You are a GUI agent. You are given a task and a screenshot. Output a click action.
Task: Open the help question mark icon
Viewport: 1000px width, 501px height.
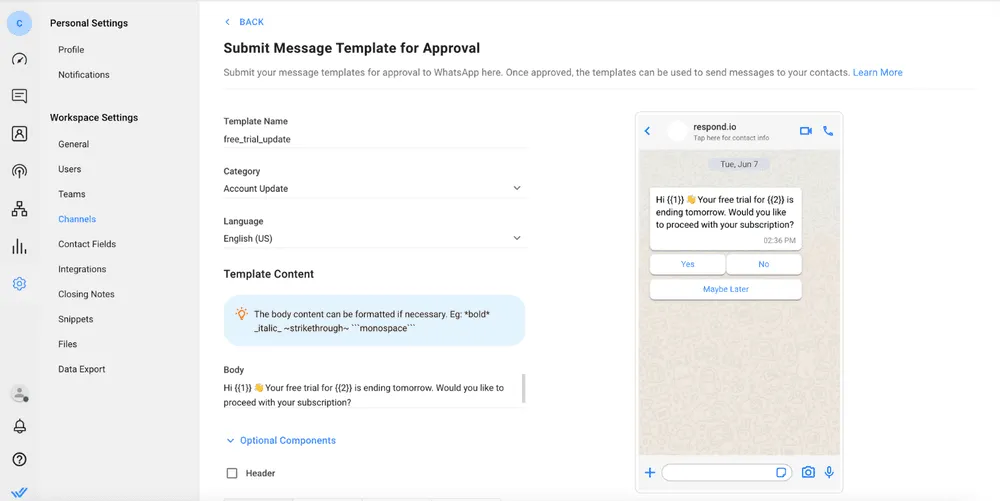(x=20, y=459)
